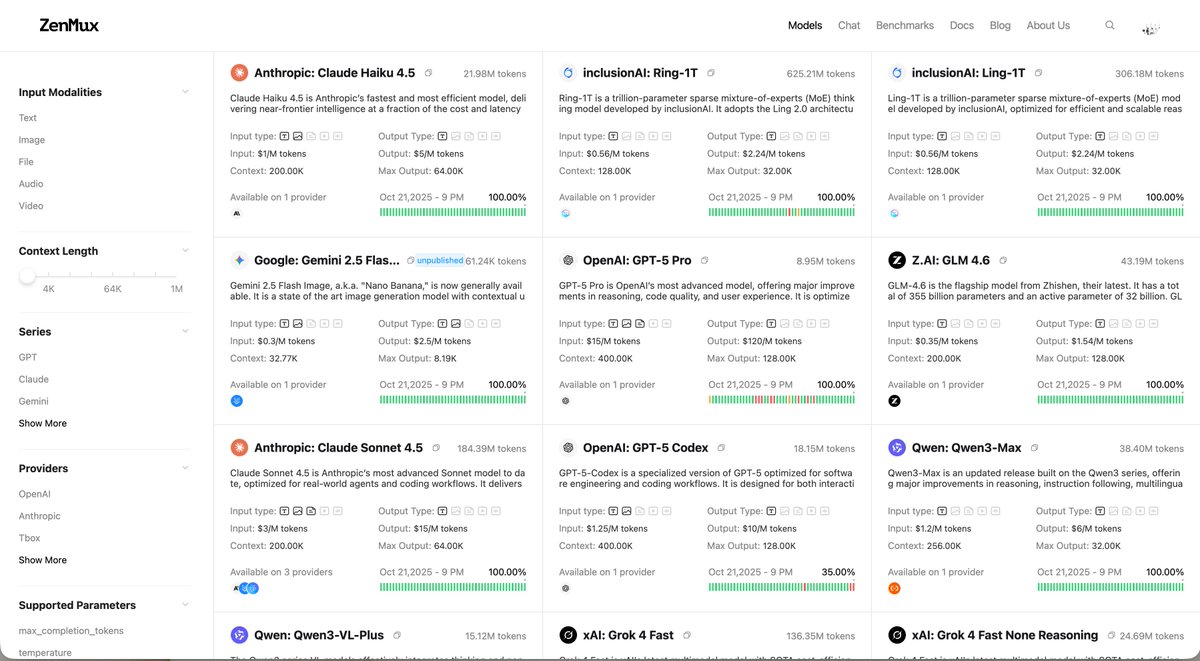Viewport: 1200px width, 661px height.
Task: Filter models by Claude series
Action: [x=34, y=379]
